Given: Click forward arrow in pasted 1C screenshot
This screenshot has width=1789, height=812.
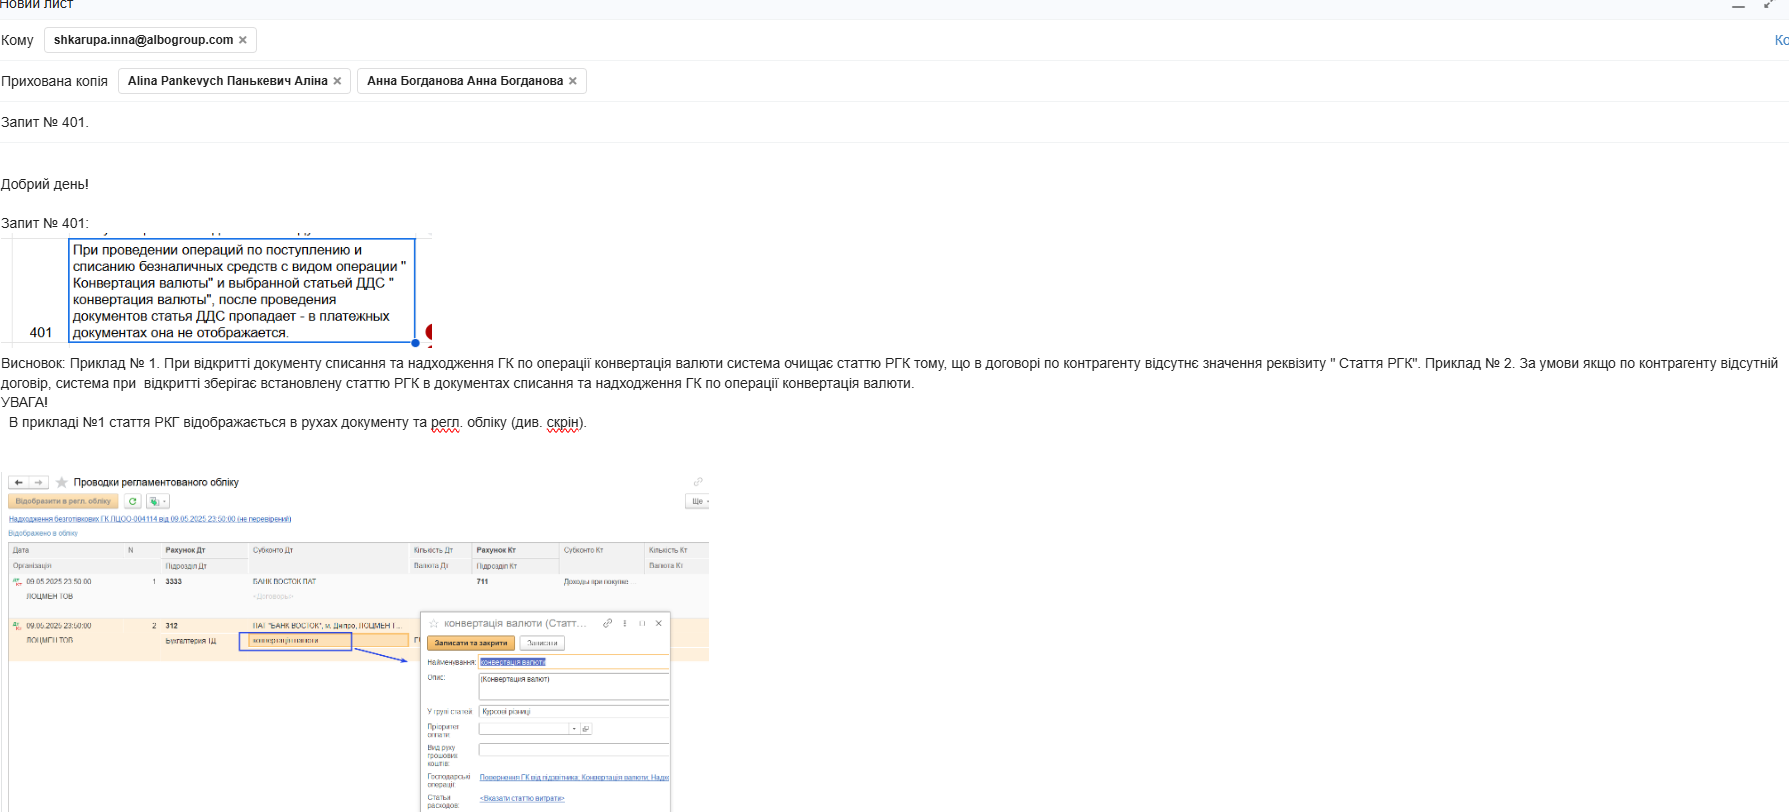Looking at the screenshot, I should (38, 482).
